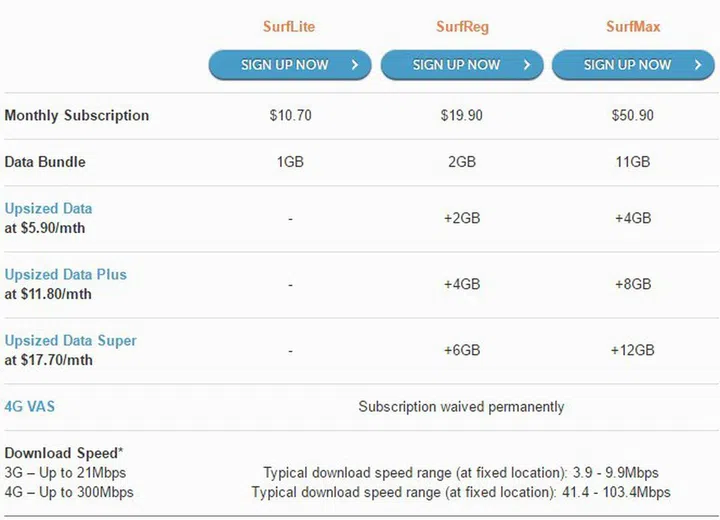Click the +12GB Upsized Data Super value
Screen dimensions: 720x520
point(632,350)
